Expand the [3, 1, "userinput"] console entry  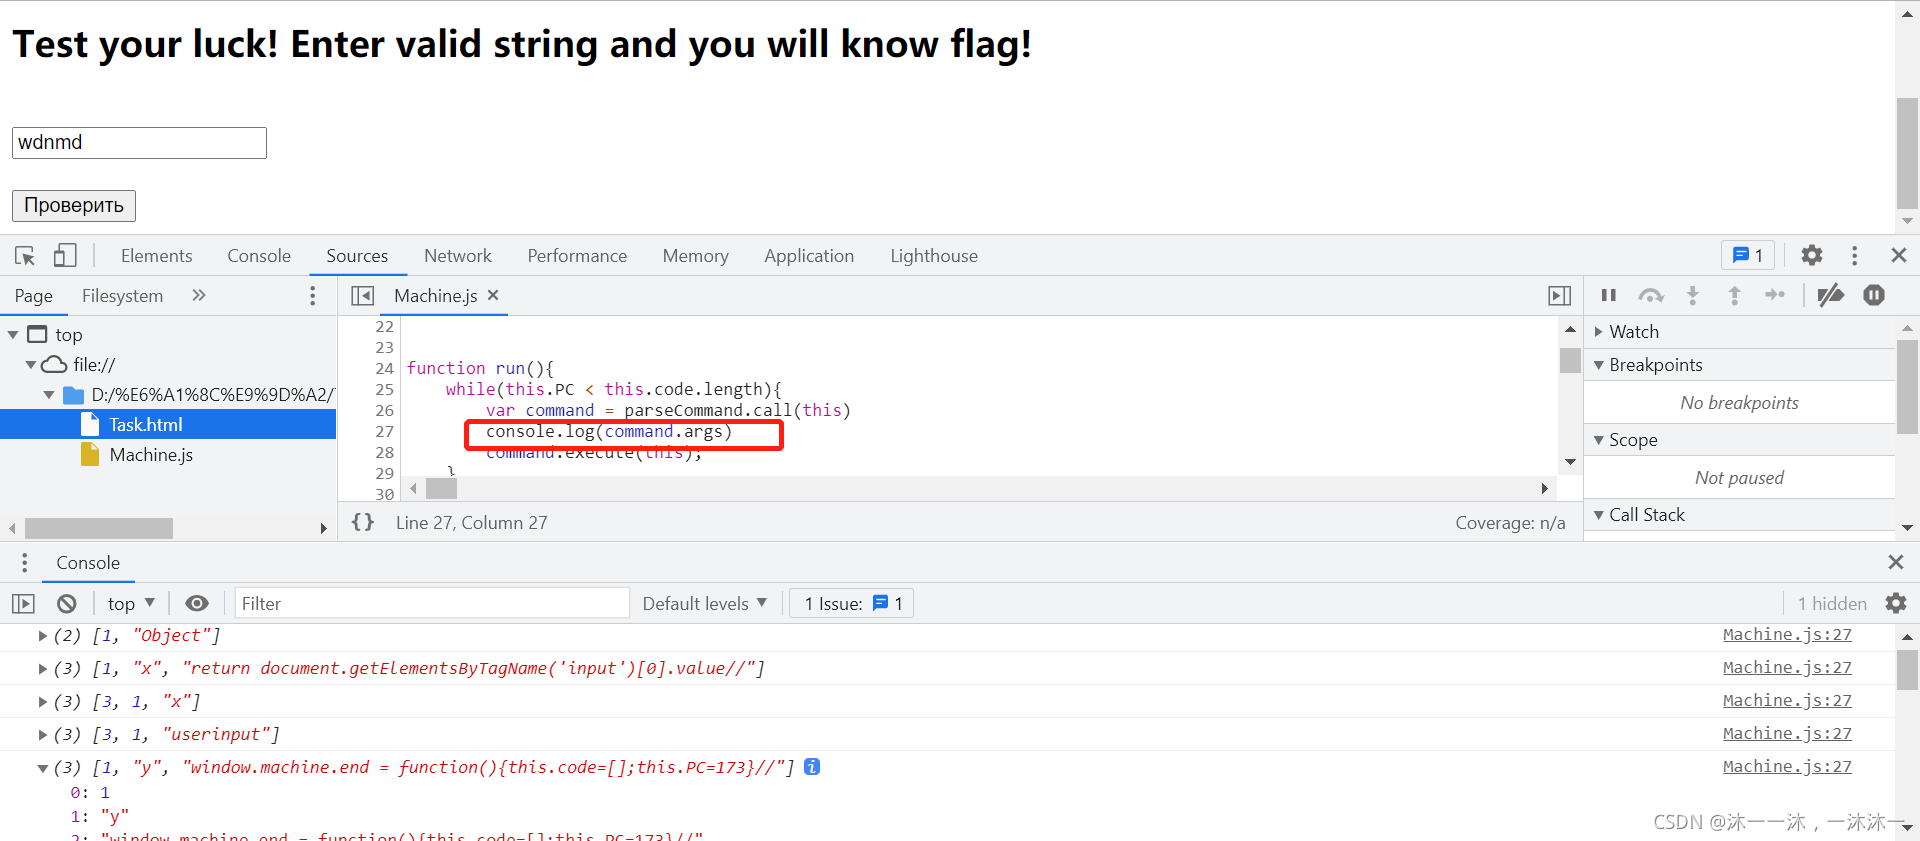pyautogui.click(x=42, y=734)
